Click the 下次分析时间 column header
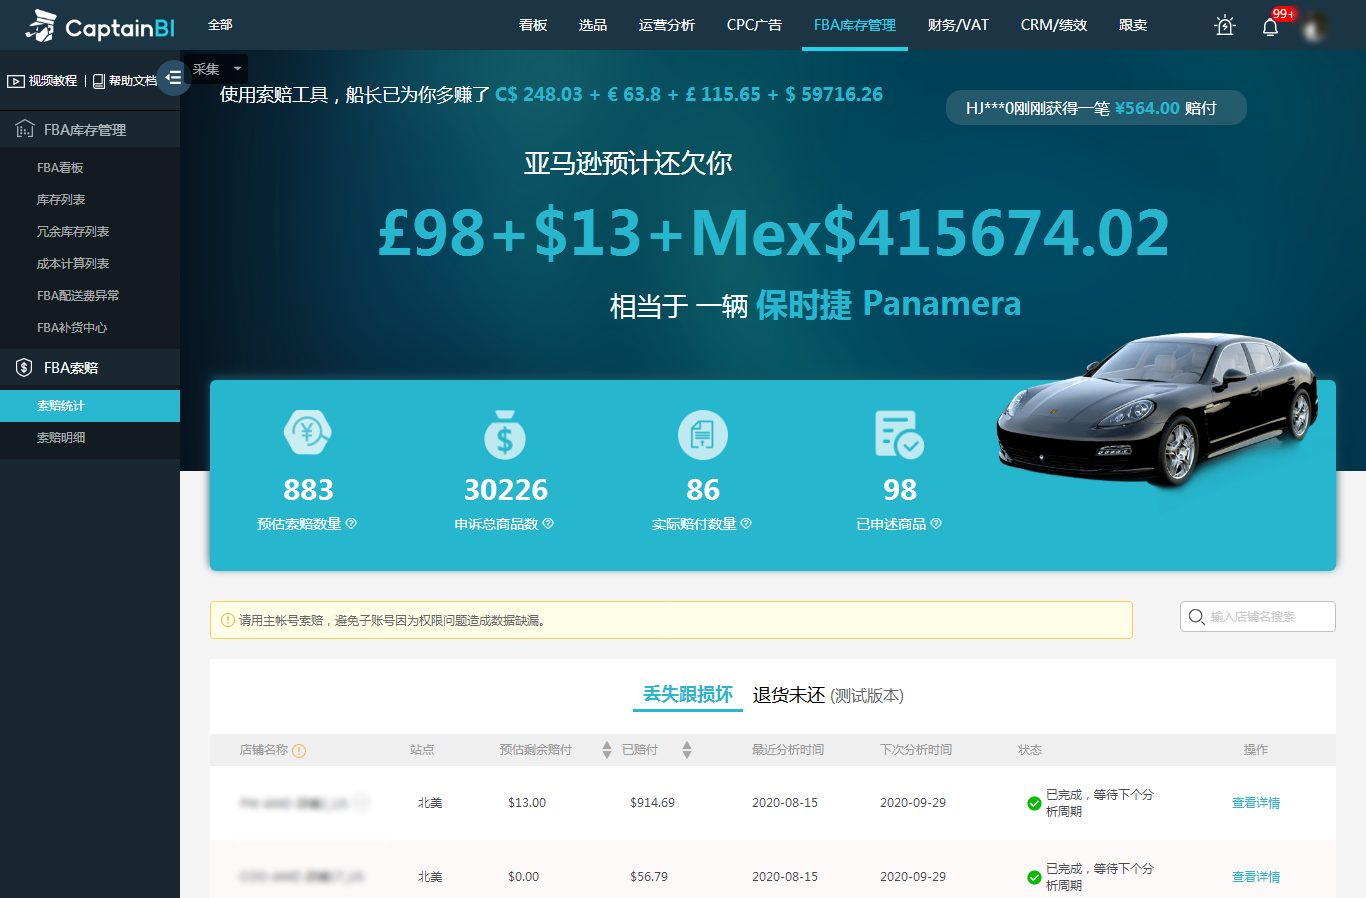1366x898 pixels. [916, 750]
